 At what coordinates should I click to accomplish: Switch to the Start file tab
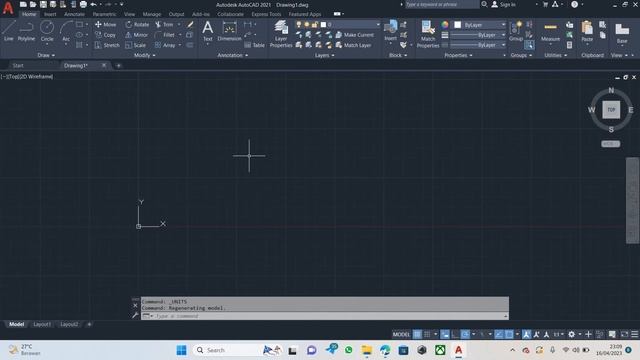pos(18,65)
